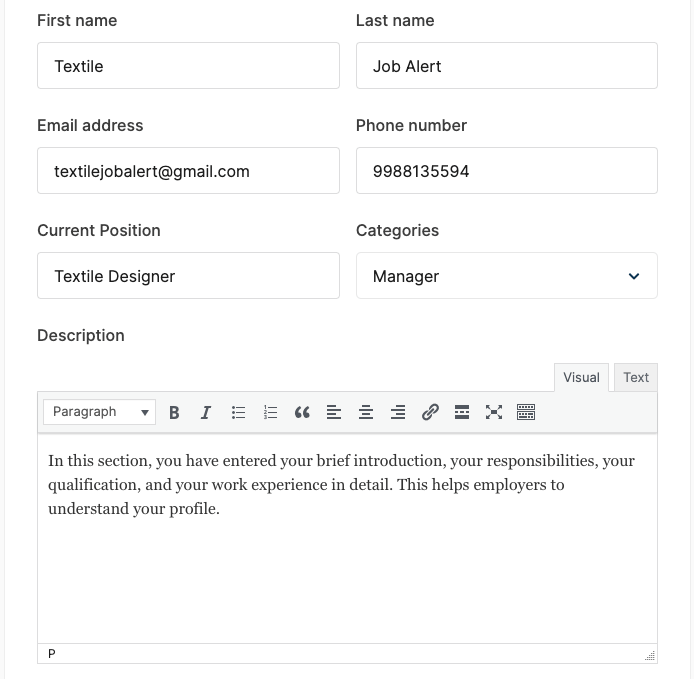
Task: Click the P element path indicator
Action: coord(52,654)
